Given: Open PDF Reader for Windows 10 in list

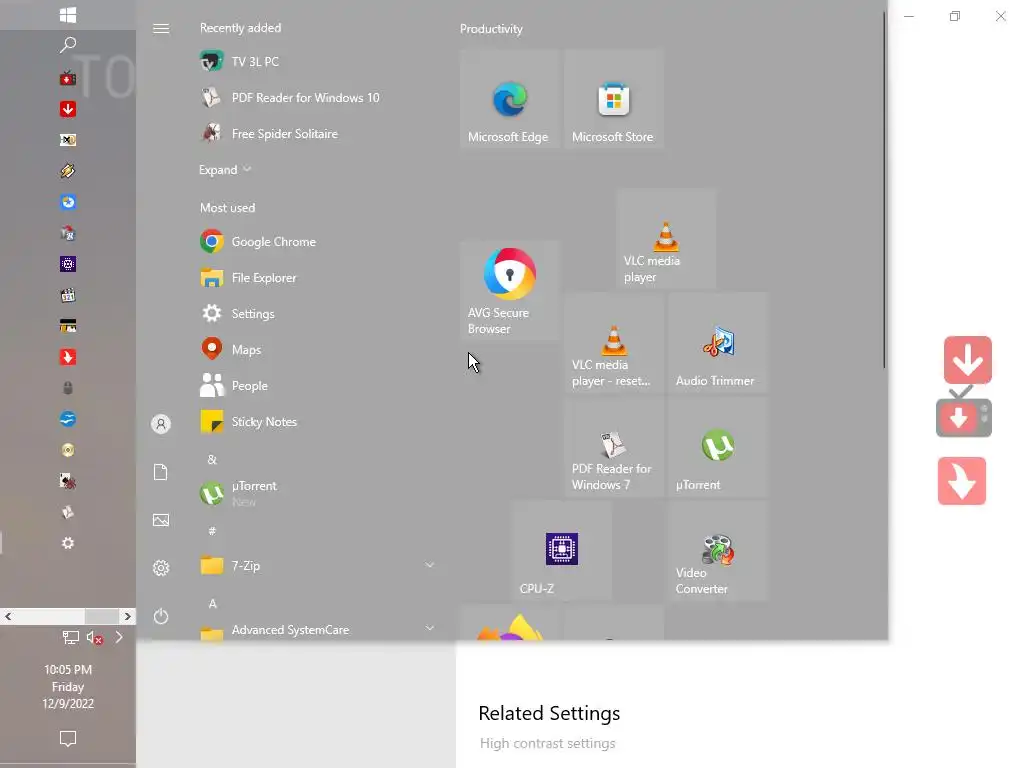Looking at the screenshot, I should point(317,97).
